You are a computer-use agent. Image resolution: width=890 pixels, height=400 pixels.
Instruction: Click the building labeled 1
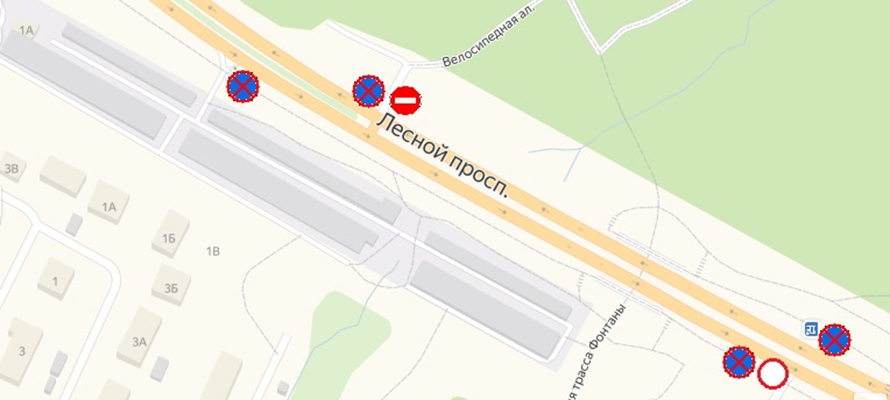tap(56, 279)
